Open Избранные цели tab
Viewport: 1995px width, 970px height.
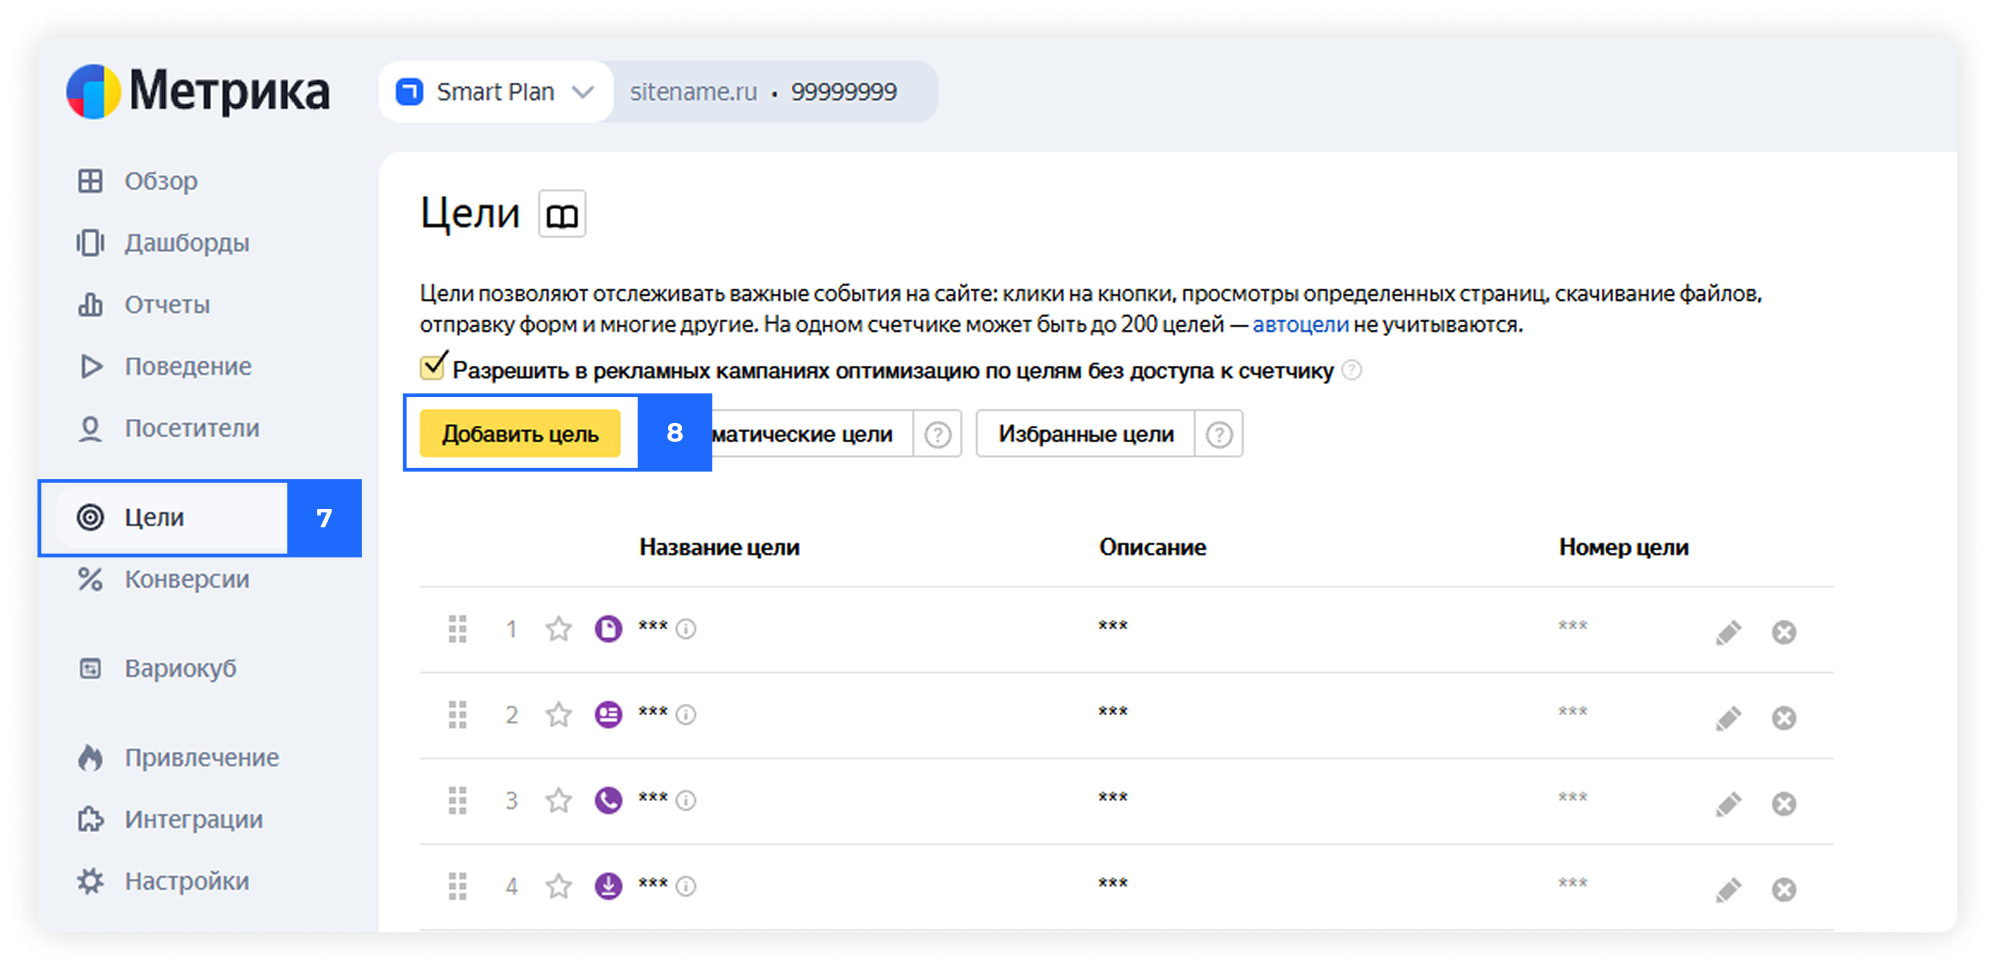(x=1086, y=434)
